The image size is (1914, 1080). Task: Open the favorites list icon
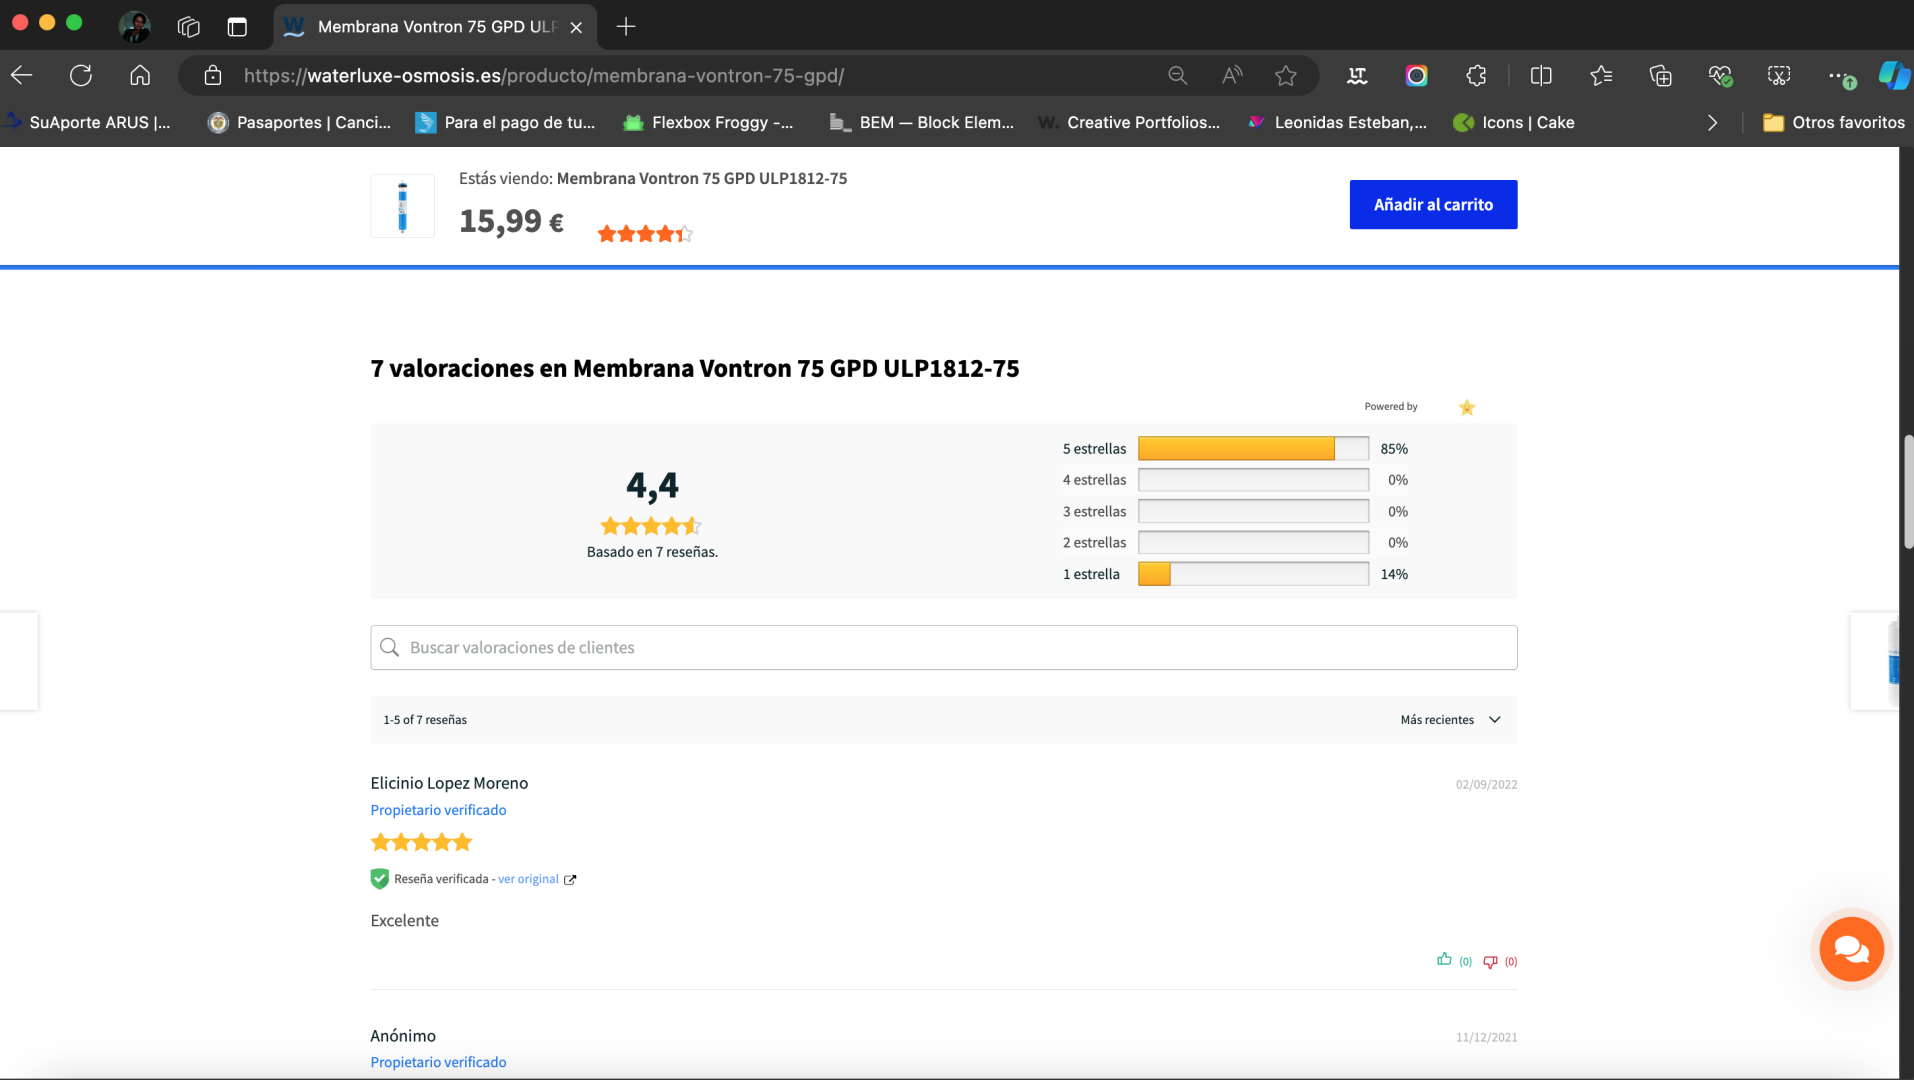click(1601, 75)
